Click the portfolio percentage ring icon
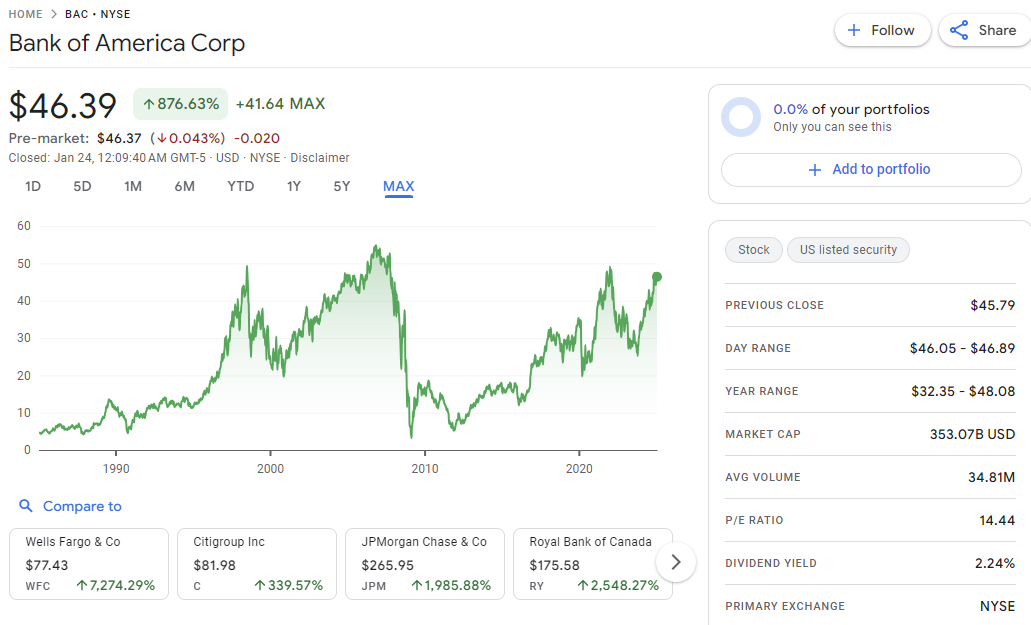The image size is (1031, 625). tap(741, 117)
